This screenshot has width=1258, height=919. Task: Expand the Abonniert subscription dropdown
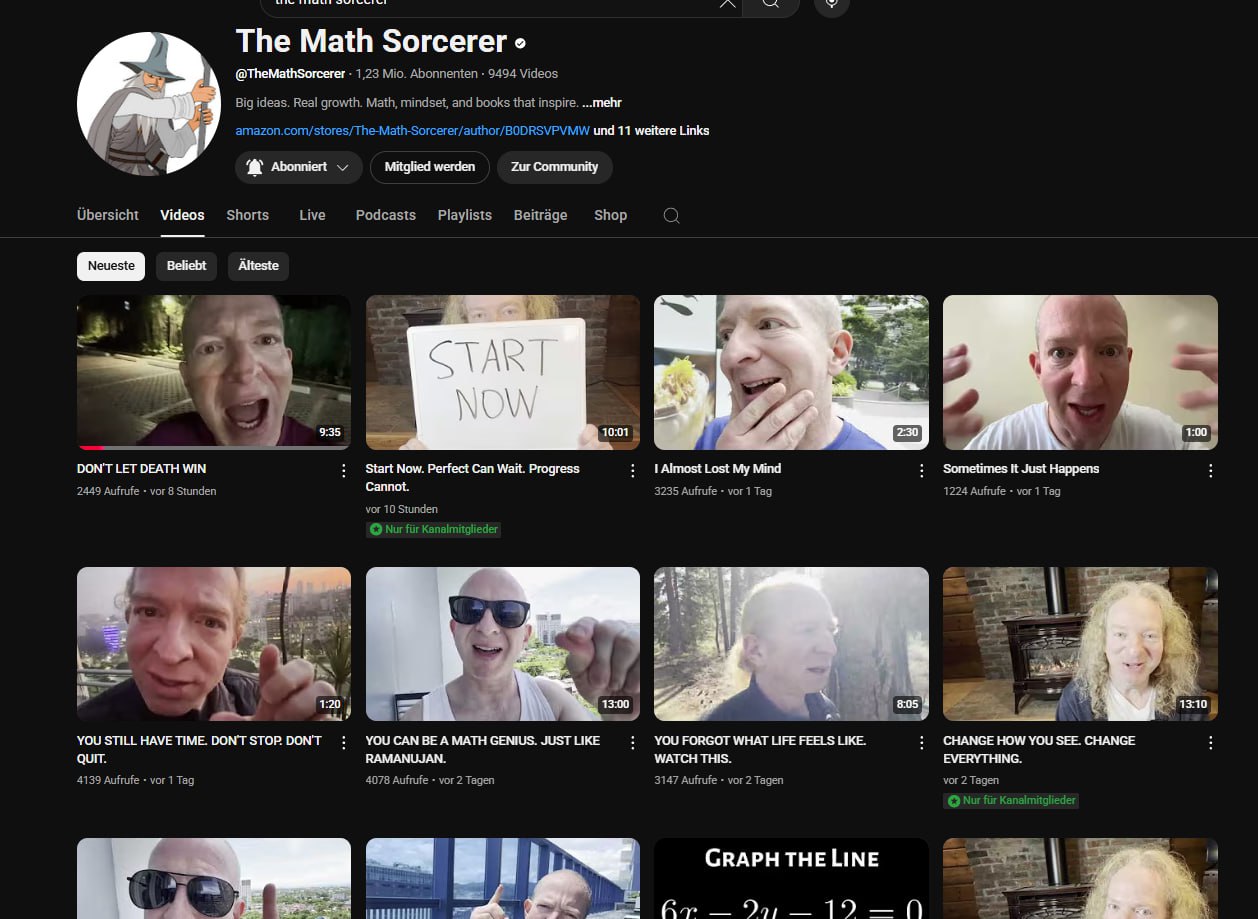point(299,167)
